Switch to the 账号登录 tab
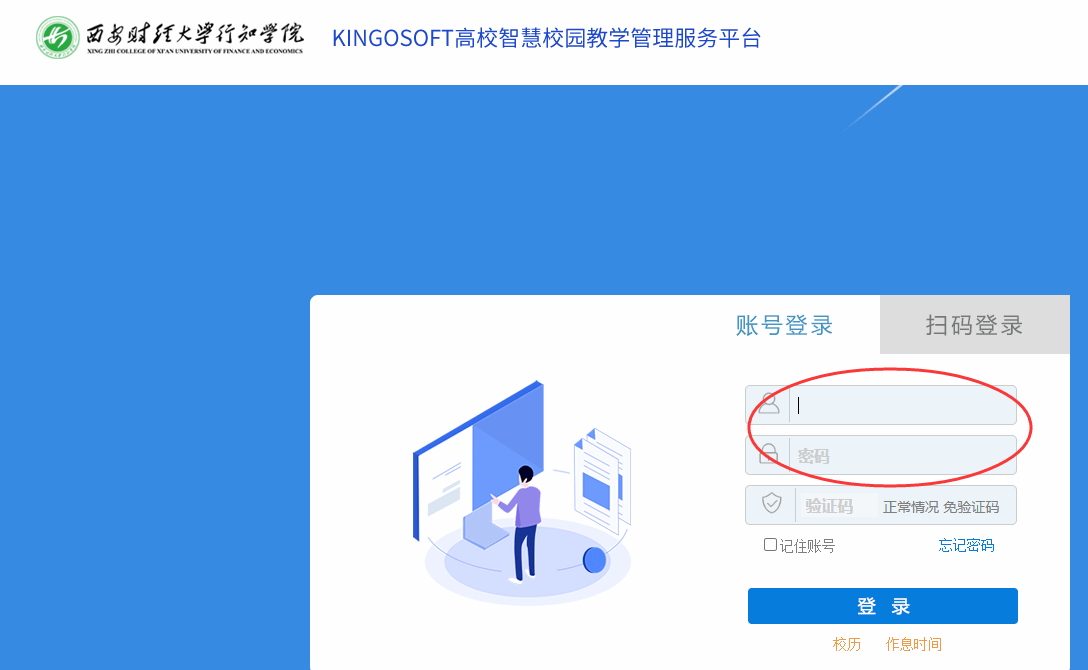Screen dimensions: 1088x670 click(x=784, y=325)
